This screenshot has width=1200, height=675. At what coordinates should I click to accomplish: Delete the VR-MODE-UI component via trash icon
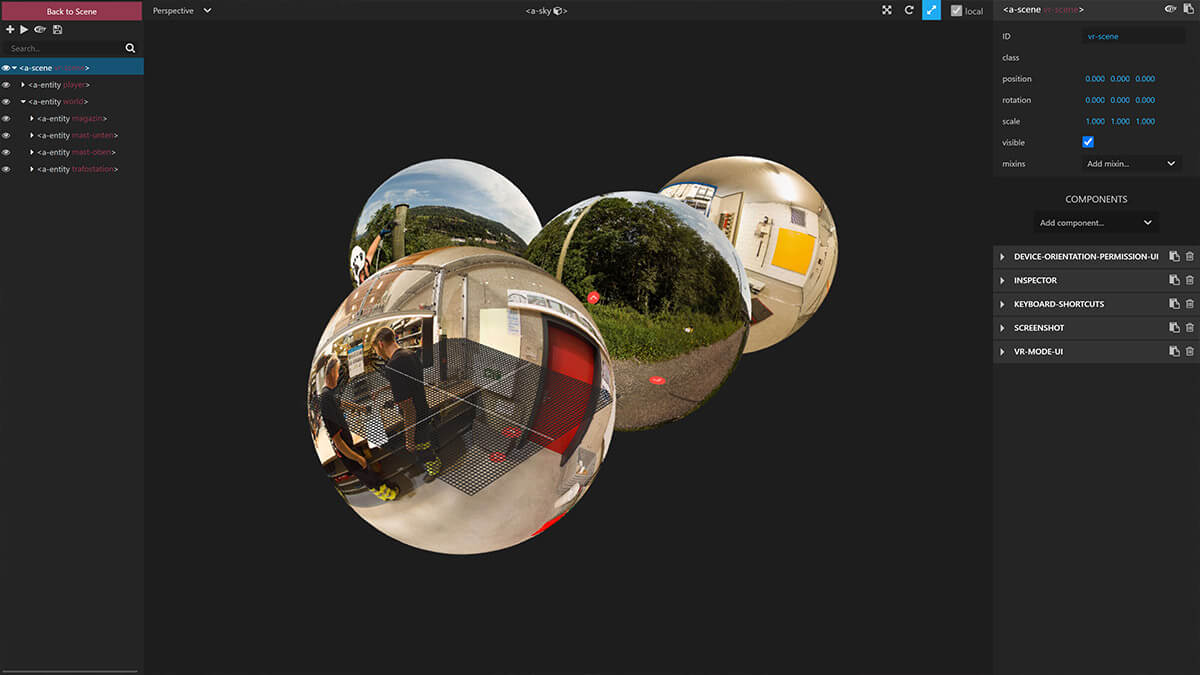[x=1190, y=351]
